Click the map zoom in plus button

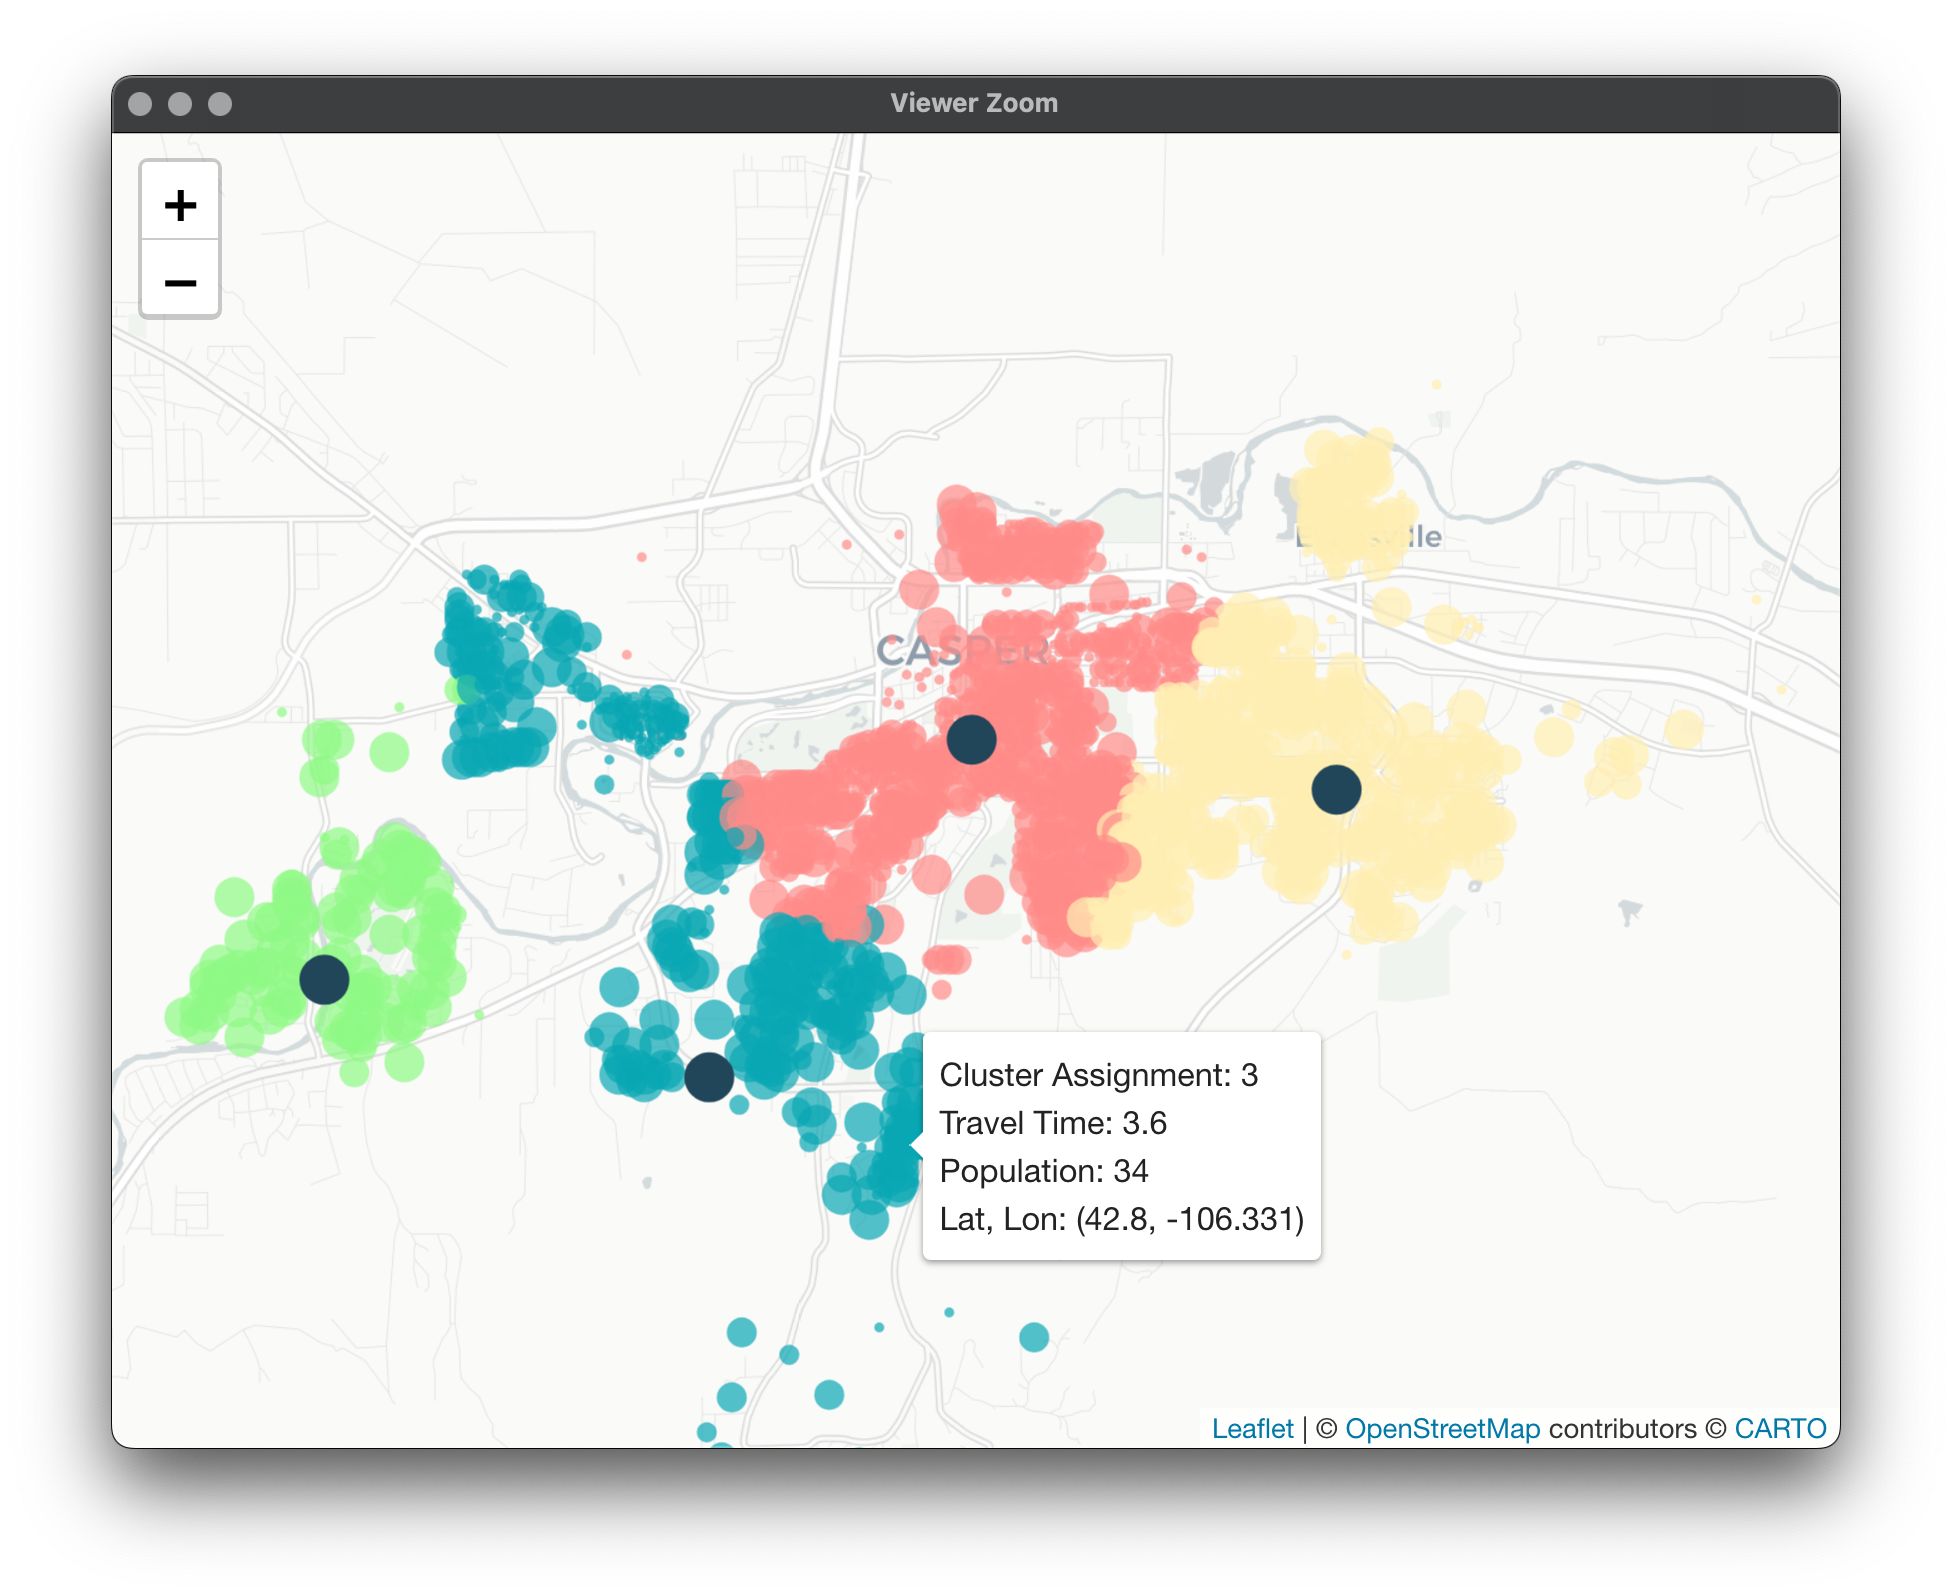180,205
